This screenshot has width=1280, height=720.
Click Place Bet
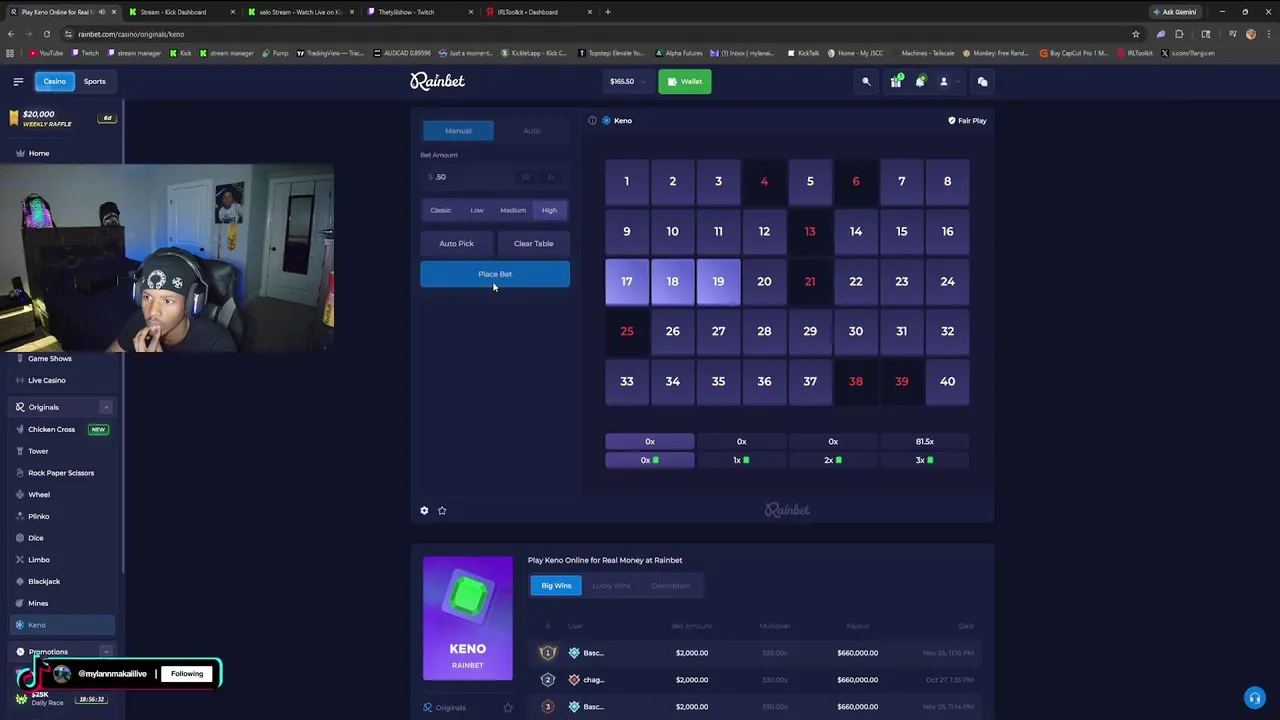pos(495,274)
